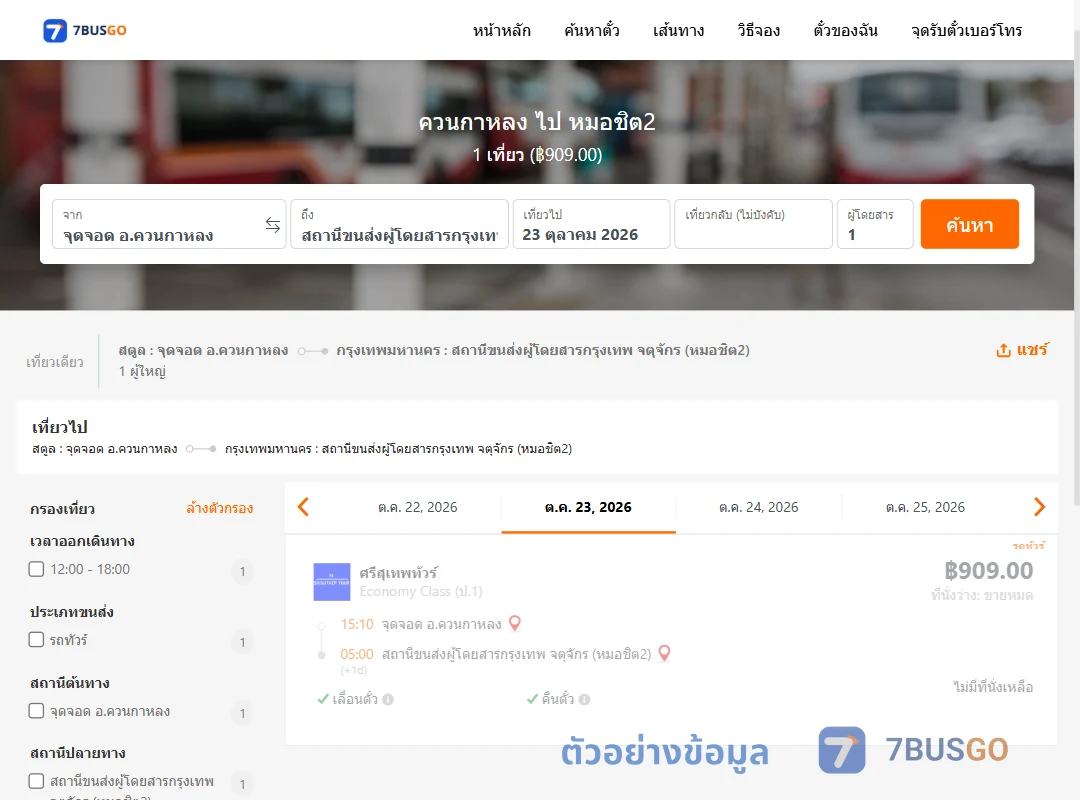Check the จุดจอด อ.ควนกาหลง origin station filter
This screenshot has width=1080, height=800.
click(37, 710)
